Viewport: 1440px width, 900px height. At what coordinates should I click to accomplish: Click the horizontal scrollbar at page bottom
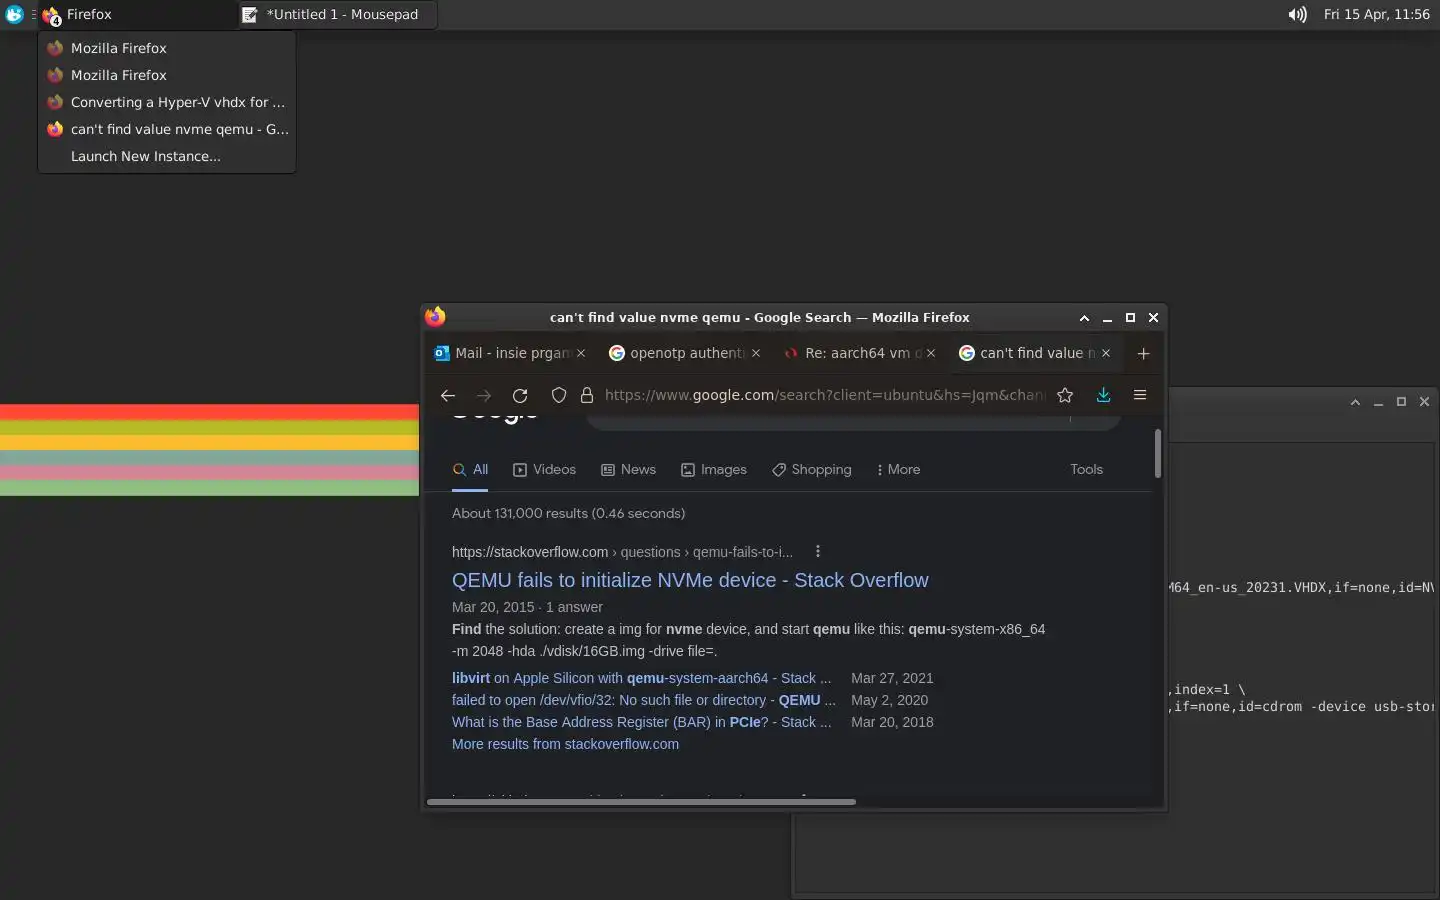(x=641, y=801)
